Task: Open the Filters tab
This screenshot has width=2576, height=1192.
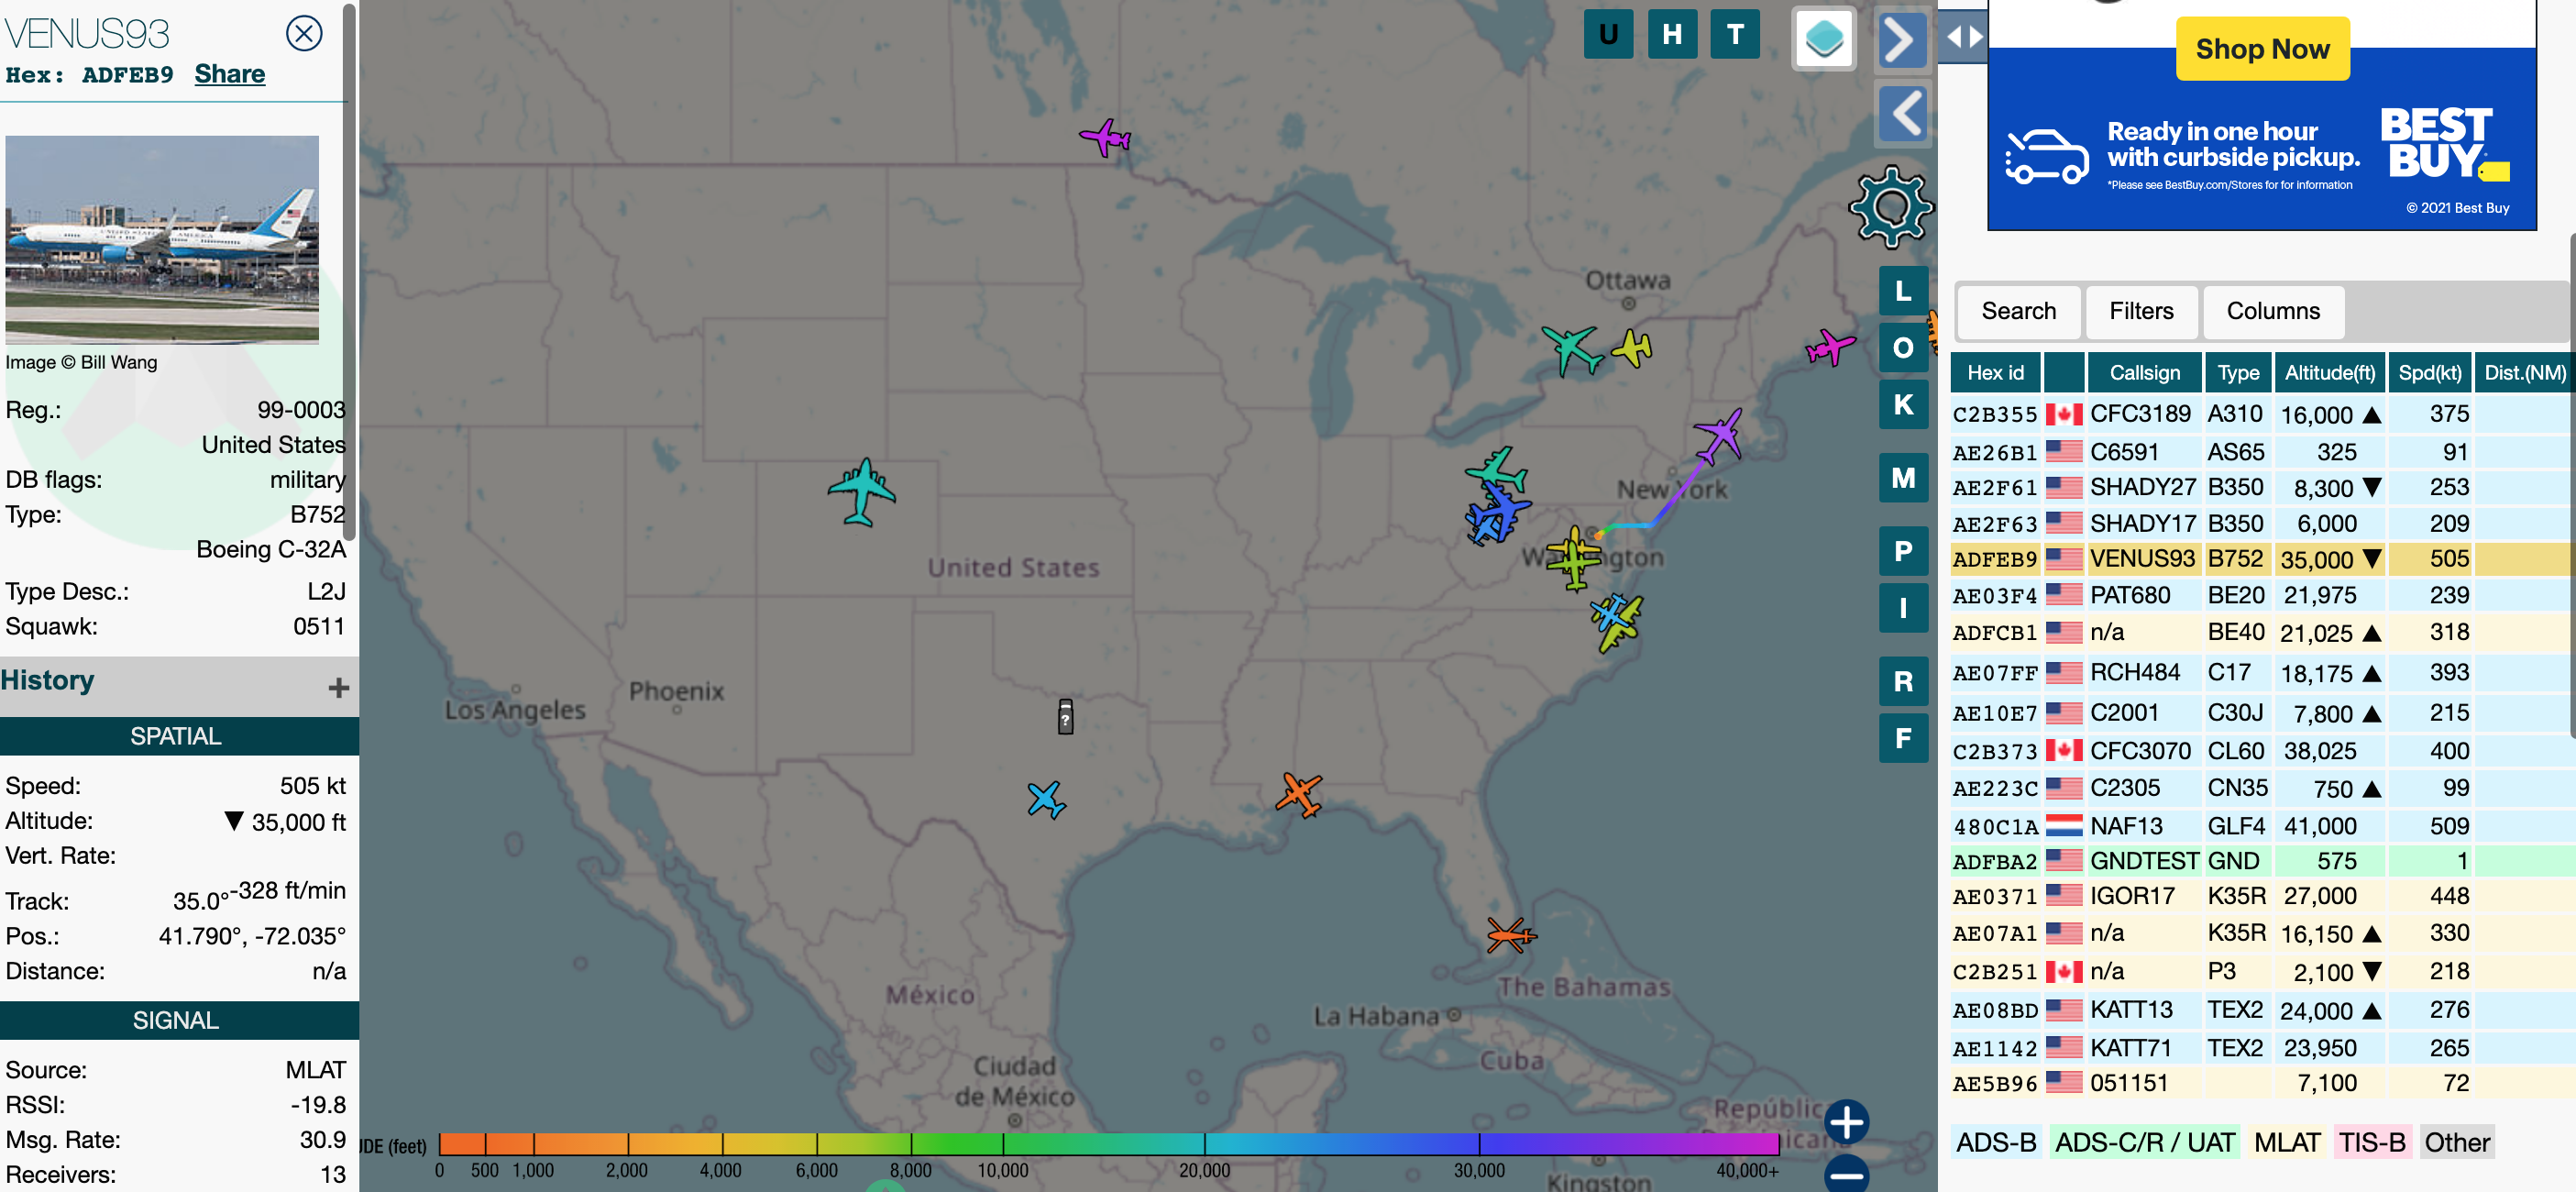Action: tap(2141, 311)
